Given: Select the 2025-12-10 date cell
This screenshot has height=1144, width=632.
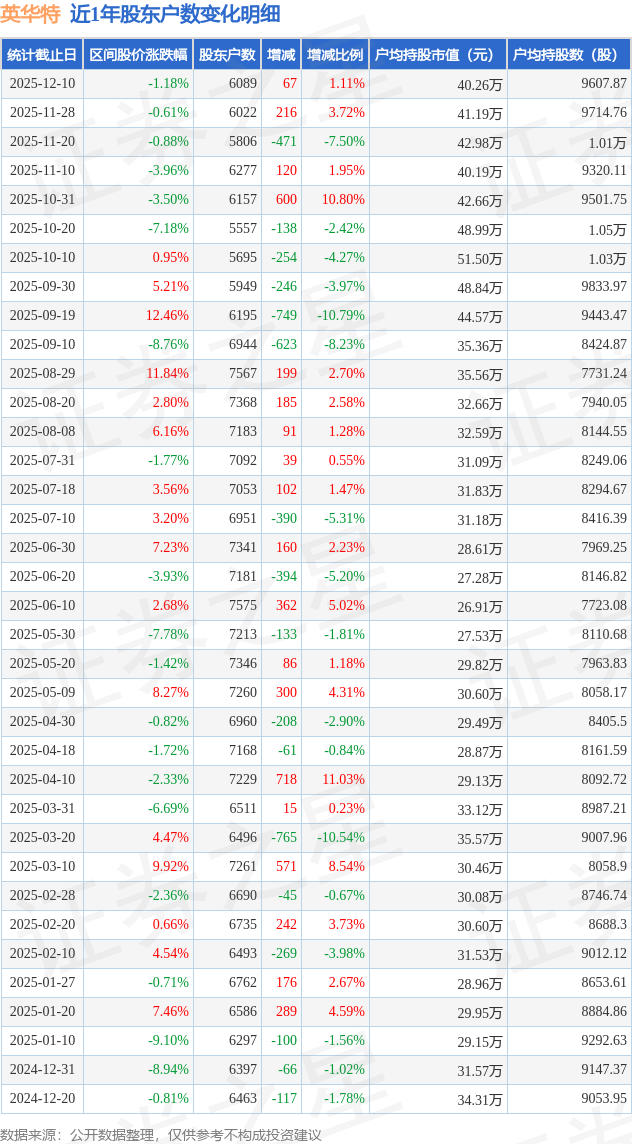Looking at the screenshot, I should tap(42, 84).
